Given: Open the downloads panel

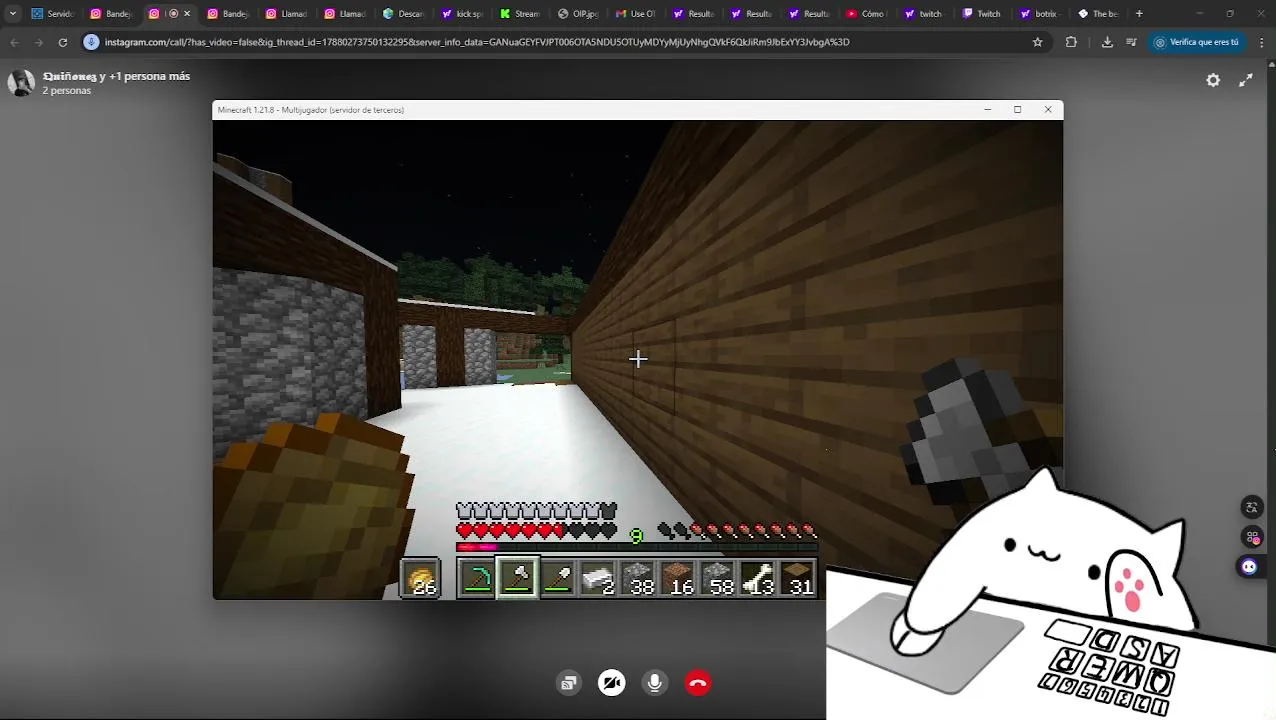Looking at the screenshot, I should 1107,42.
